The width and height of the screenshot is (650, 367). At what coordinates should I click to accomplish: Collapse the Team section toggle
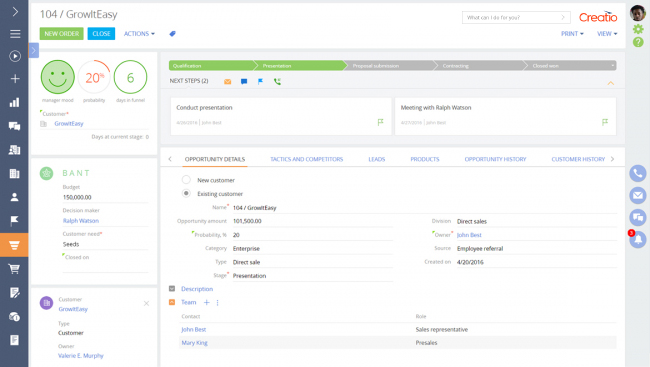pyautogui.click(x=172, y=302)
